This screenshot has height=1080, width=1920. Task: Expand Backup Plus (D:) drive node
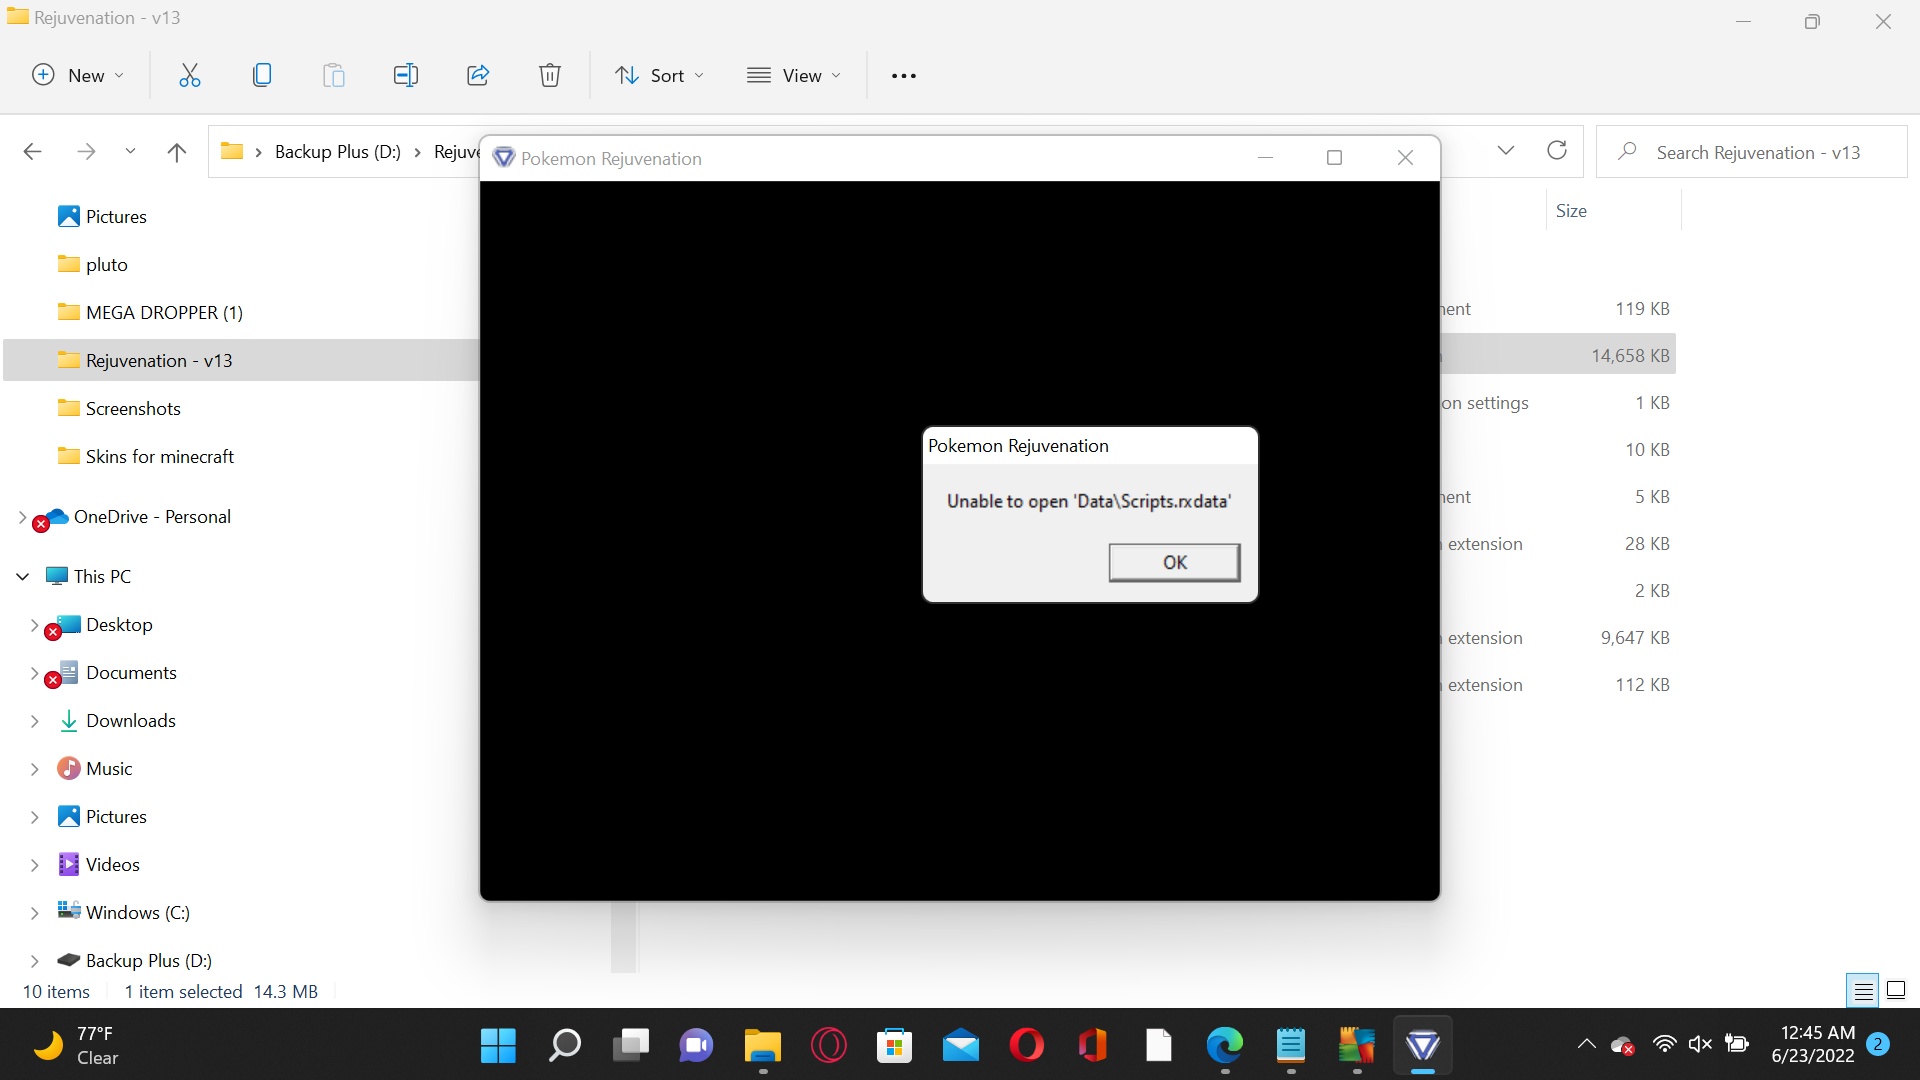click(34, 961)
